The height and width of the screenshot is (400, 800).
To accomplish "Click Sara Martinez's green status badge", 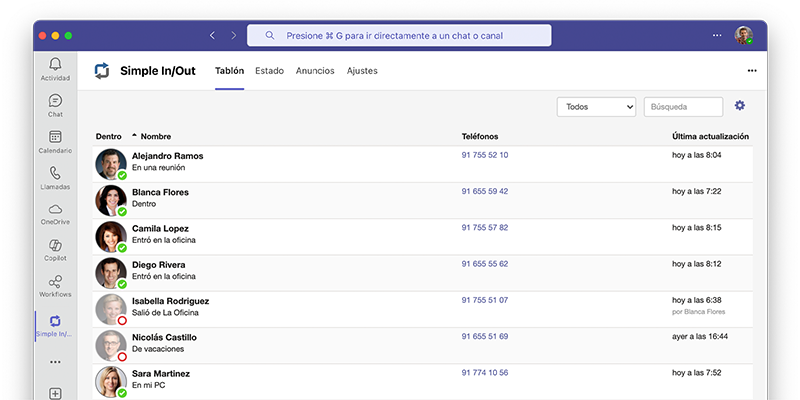I will click(122, 393).
